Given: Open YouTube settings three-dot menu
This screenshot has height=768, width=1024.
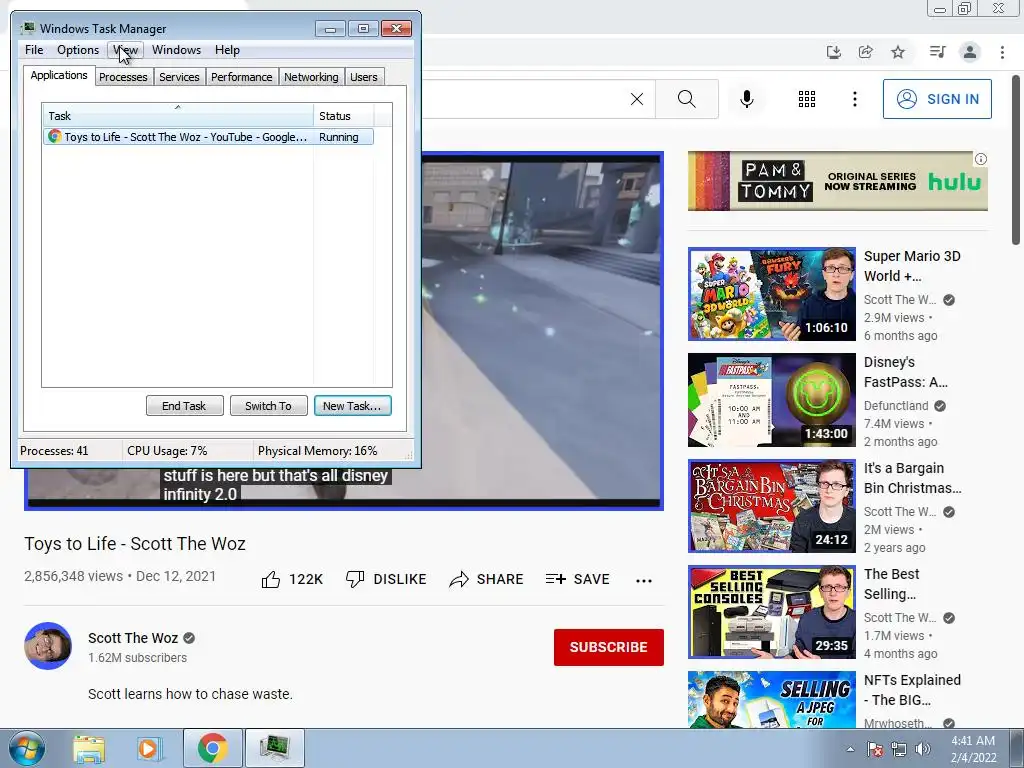Looking at the screenshot, I should 854,99.
